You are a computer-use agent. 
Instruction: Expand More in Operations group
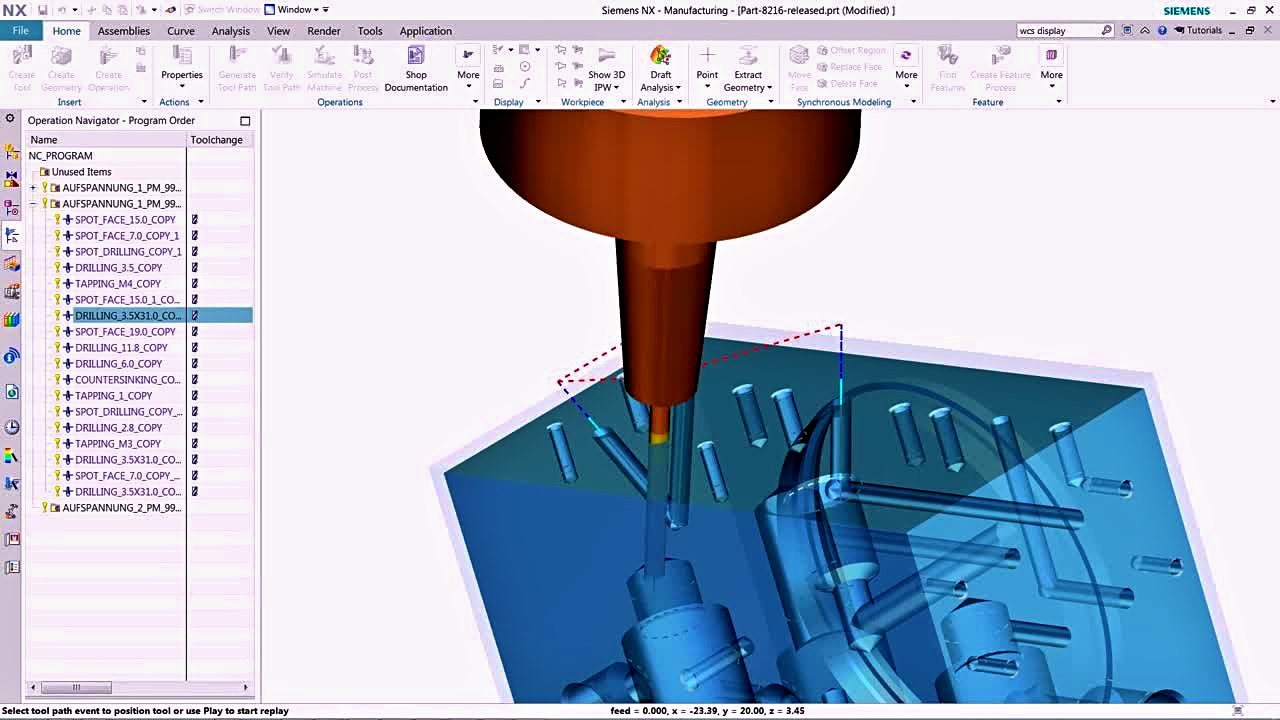click(x=468, y=68)
